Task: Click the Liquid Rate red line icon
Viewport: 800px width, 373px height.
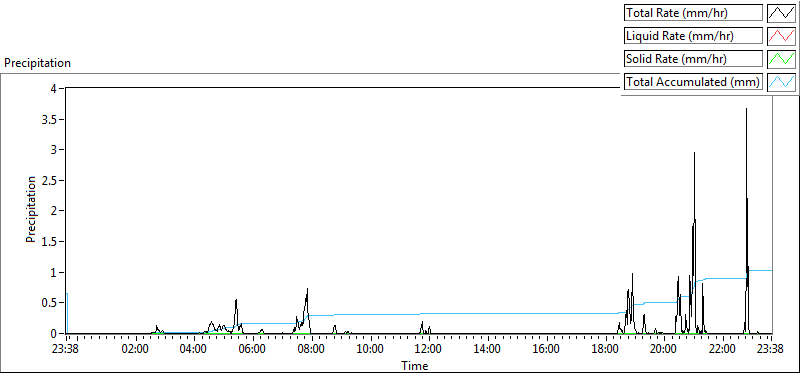Action: pyautogui.click(x=782, y=36)
